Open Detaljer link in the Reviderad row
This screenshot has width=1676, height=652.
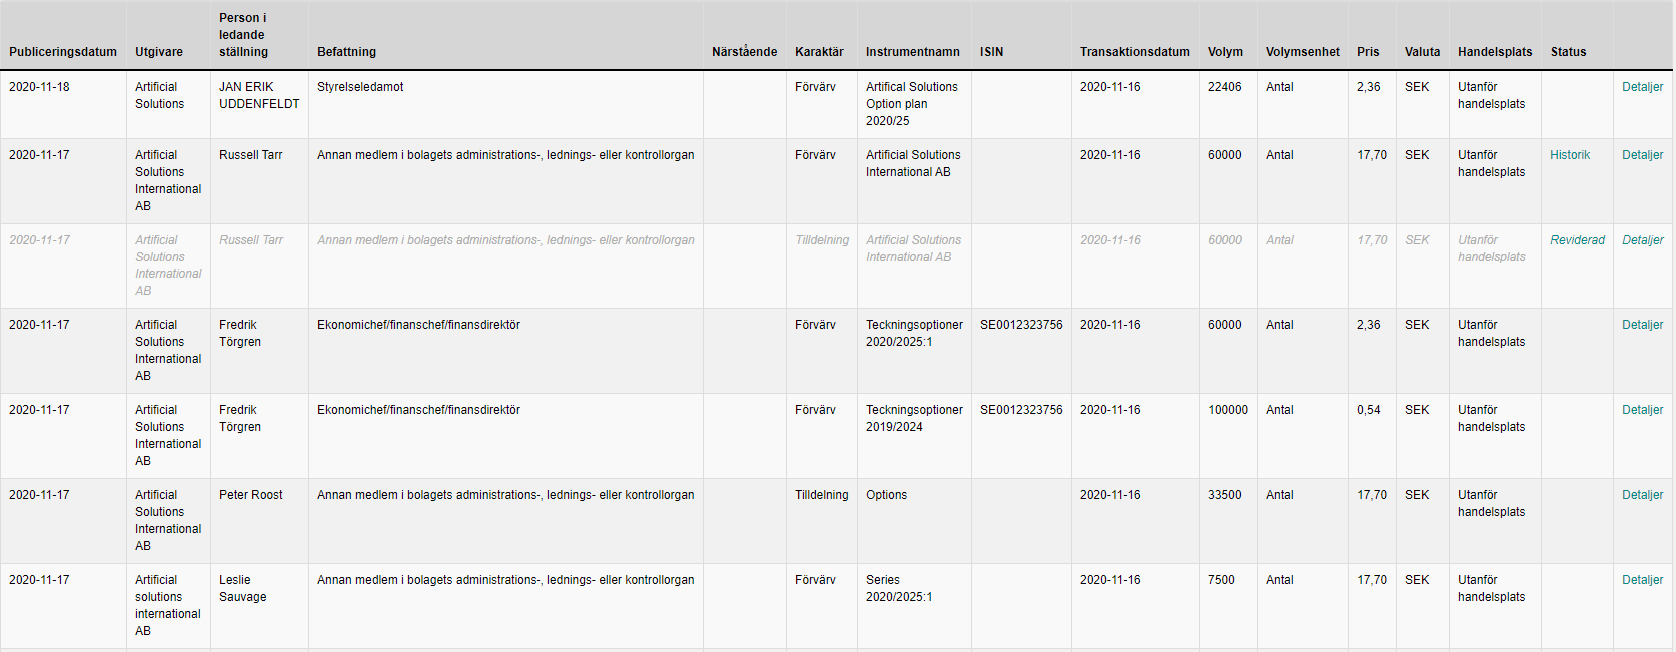point(1642,240)
